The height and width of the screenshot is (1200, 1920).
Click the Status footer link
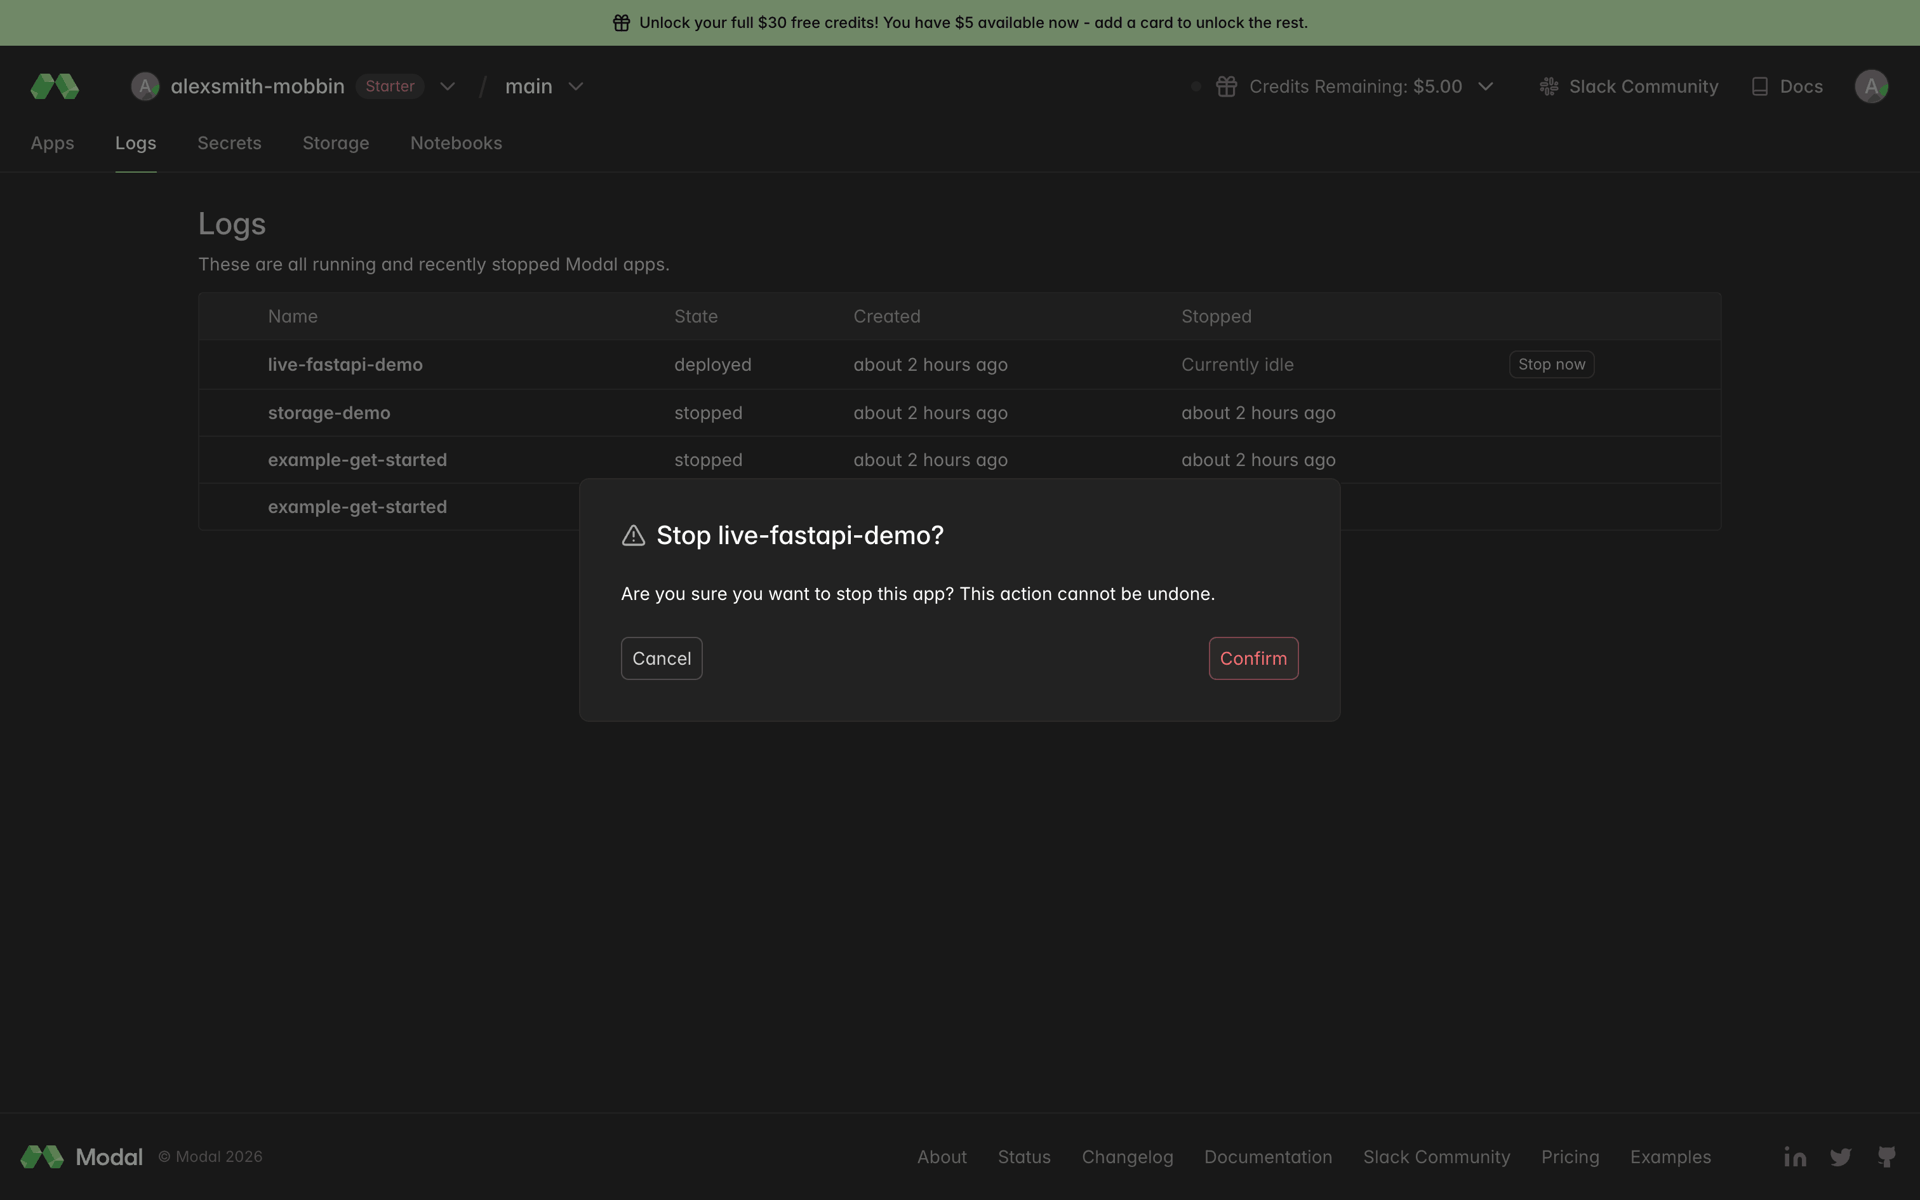1024,1157
